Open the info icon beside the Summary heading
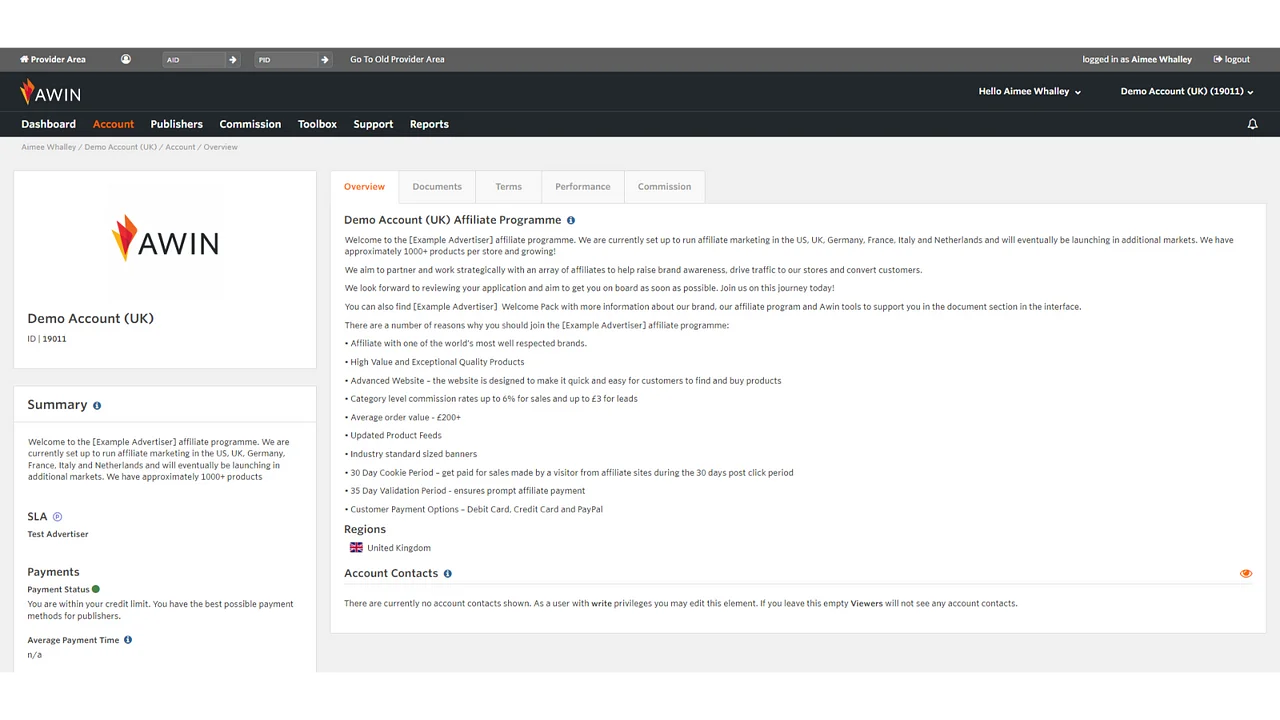 [x=97, y=405]
